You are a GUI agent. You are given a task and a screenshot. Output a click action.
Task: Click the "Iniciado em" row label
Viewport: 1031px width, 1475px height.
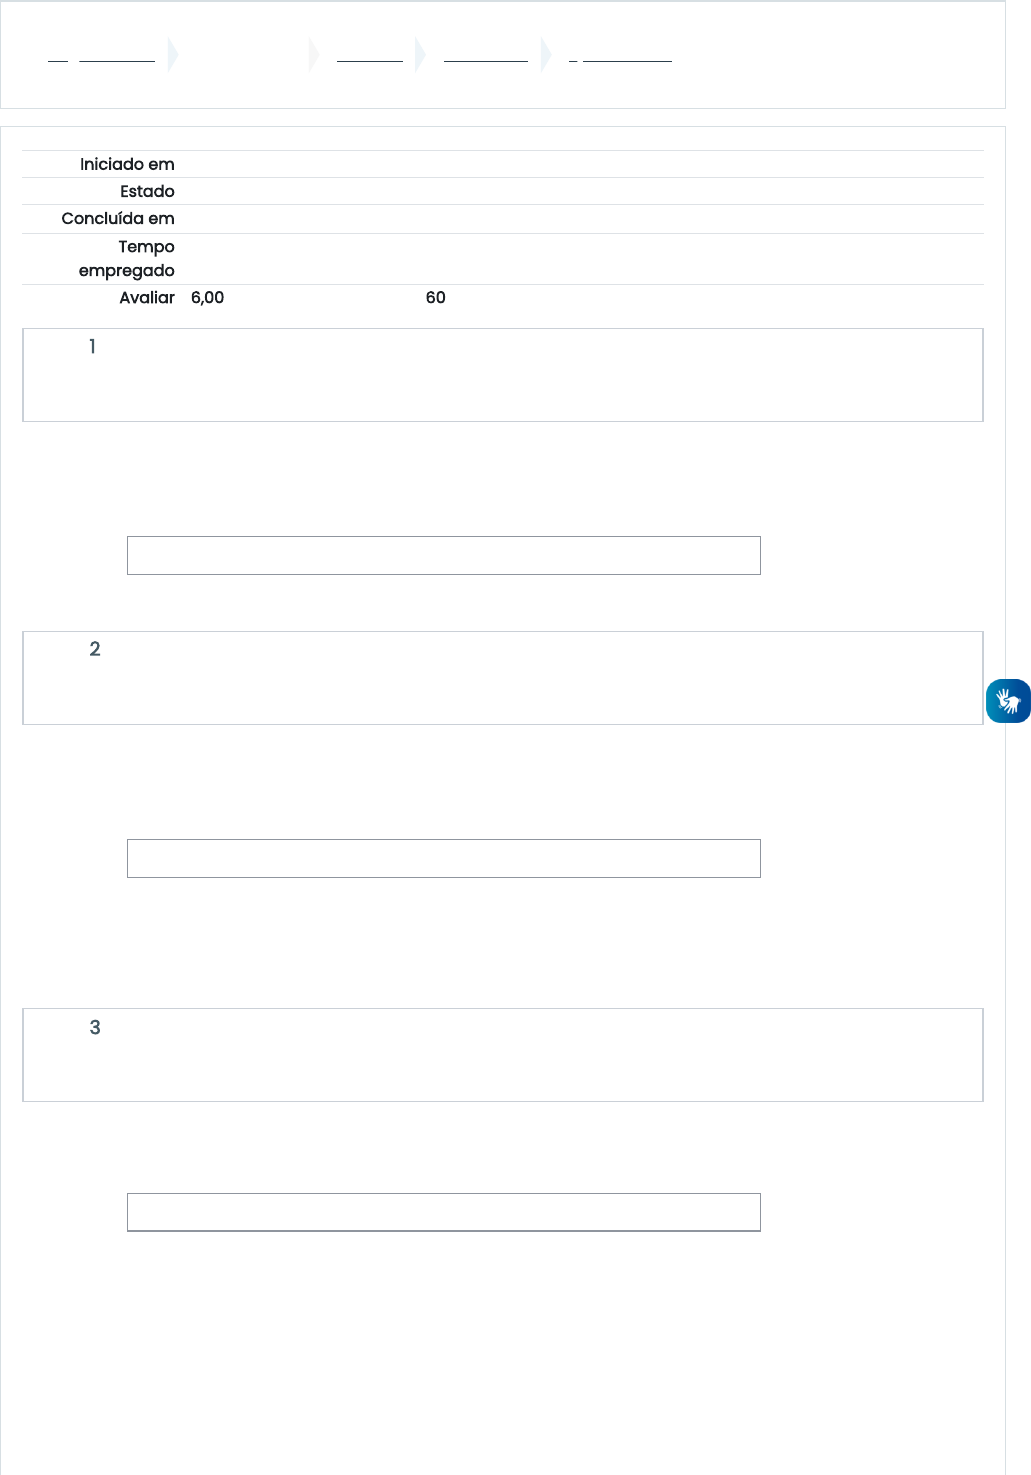[x=127, y=164]
